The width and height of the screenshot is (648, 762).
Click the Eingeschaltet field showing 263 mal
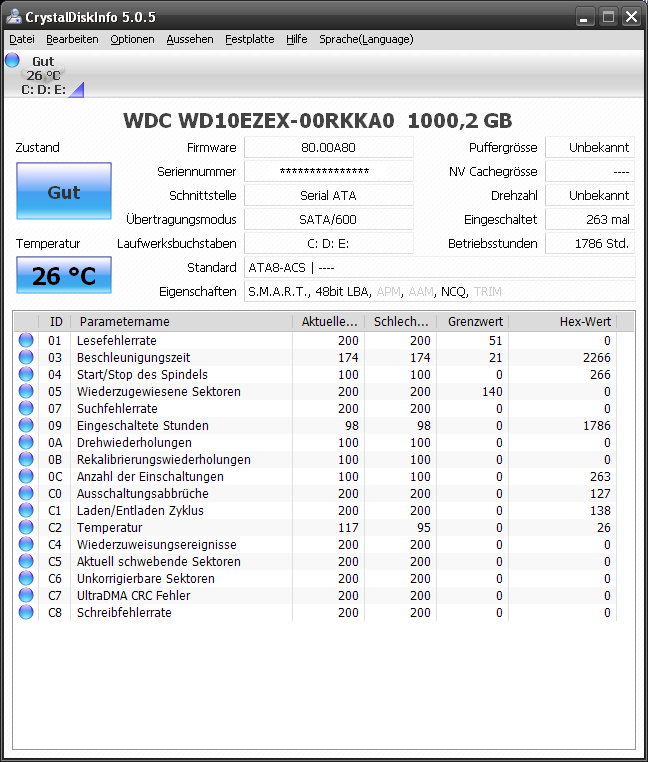click(590, 219)
